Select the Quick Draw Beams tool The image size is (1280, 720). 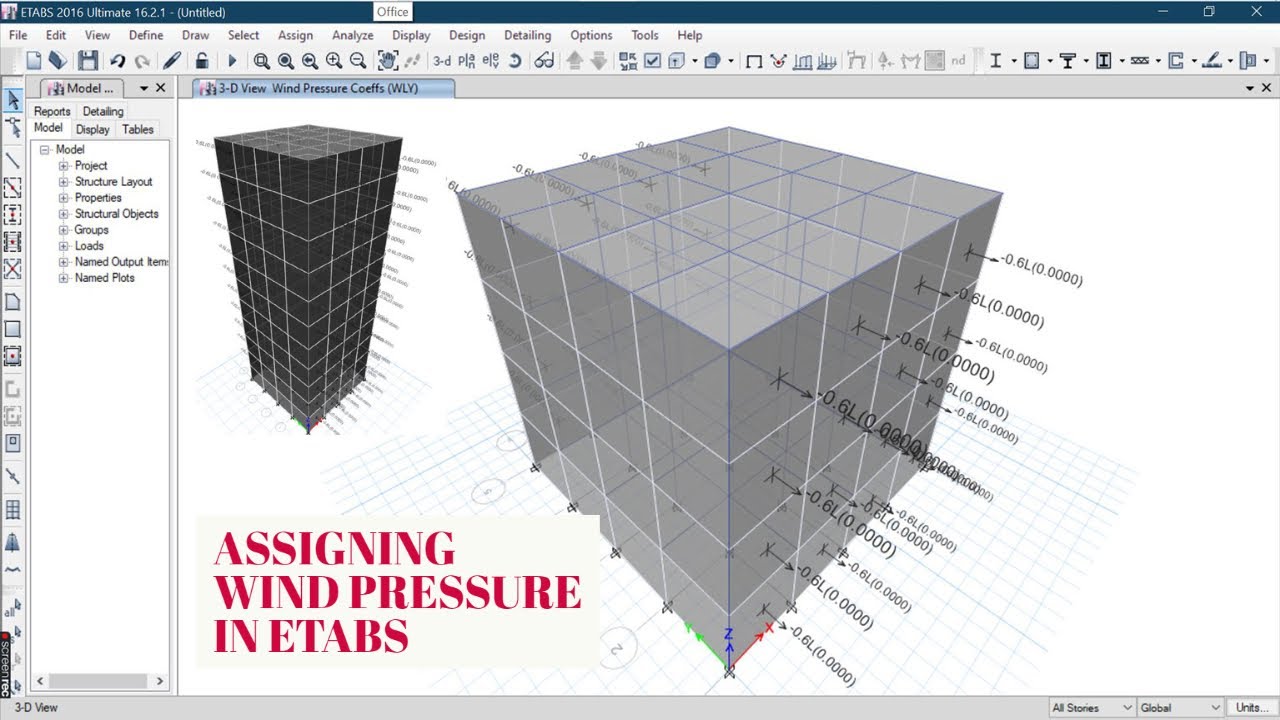[13, 188]
